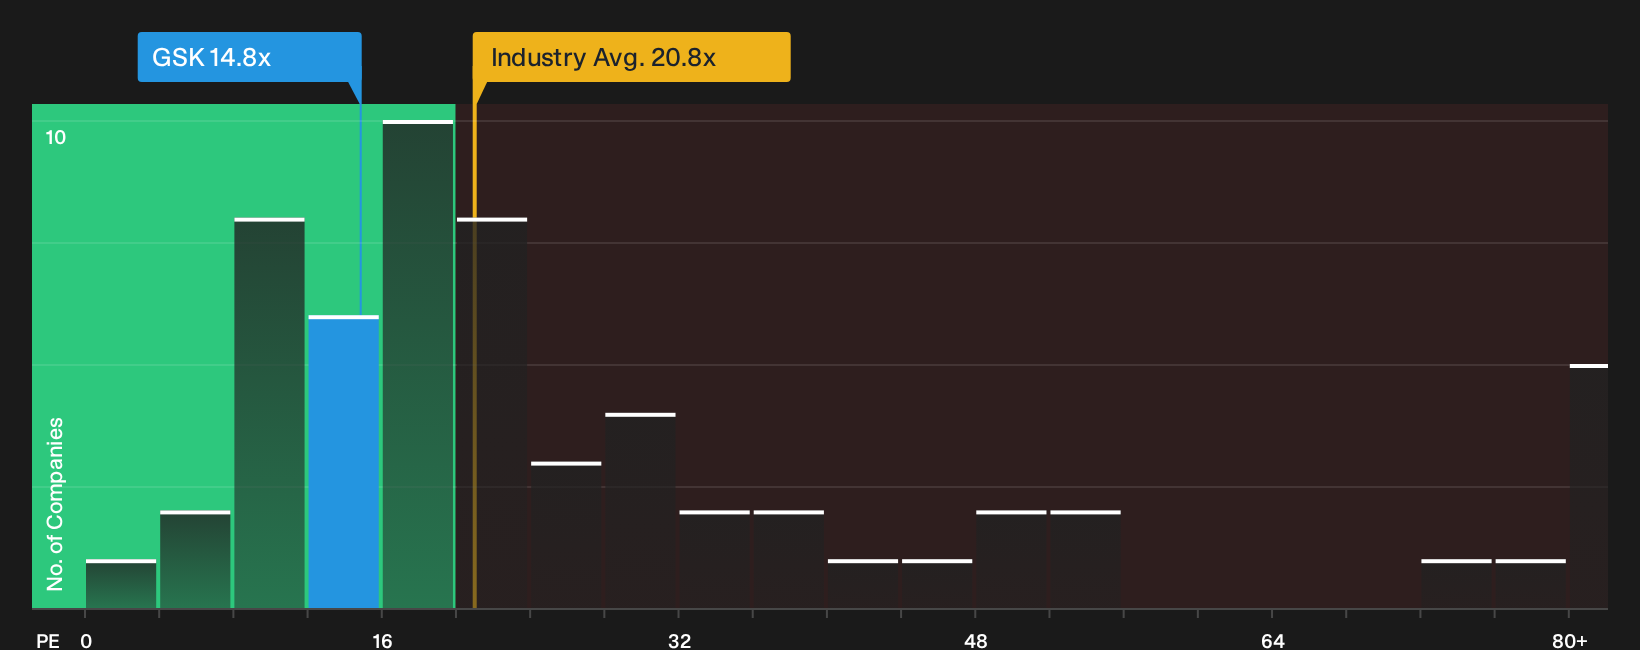Click the x-axis label 48

(976, 640)
